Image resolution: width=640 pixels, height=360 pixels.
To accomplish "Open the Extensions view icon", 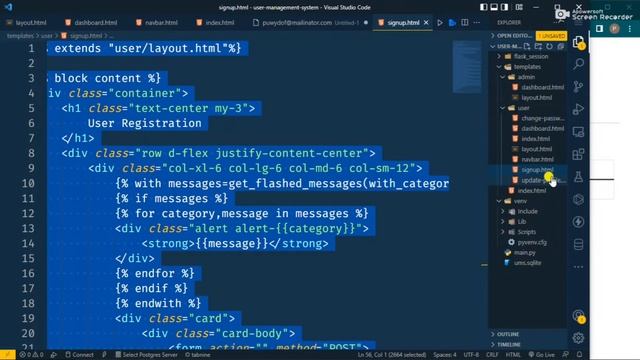I will 578,154.
